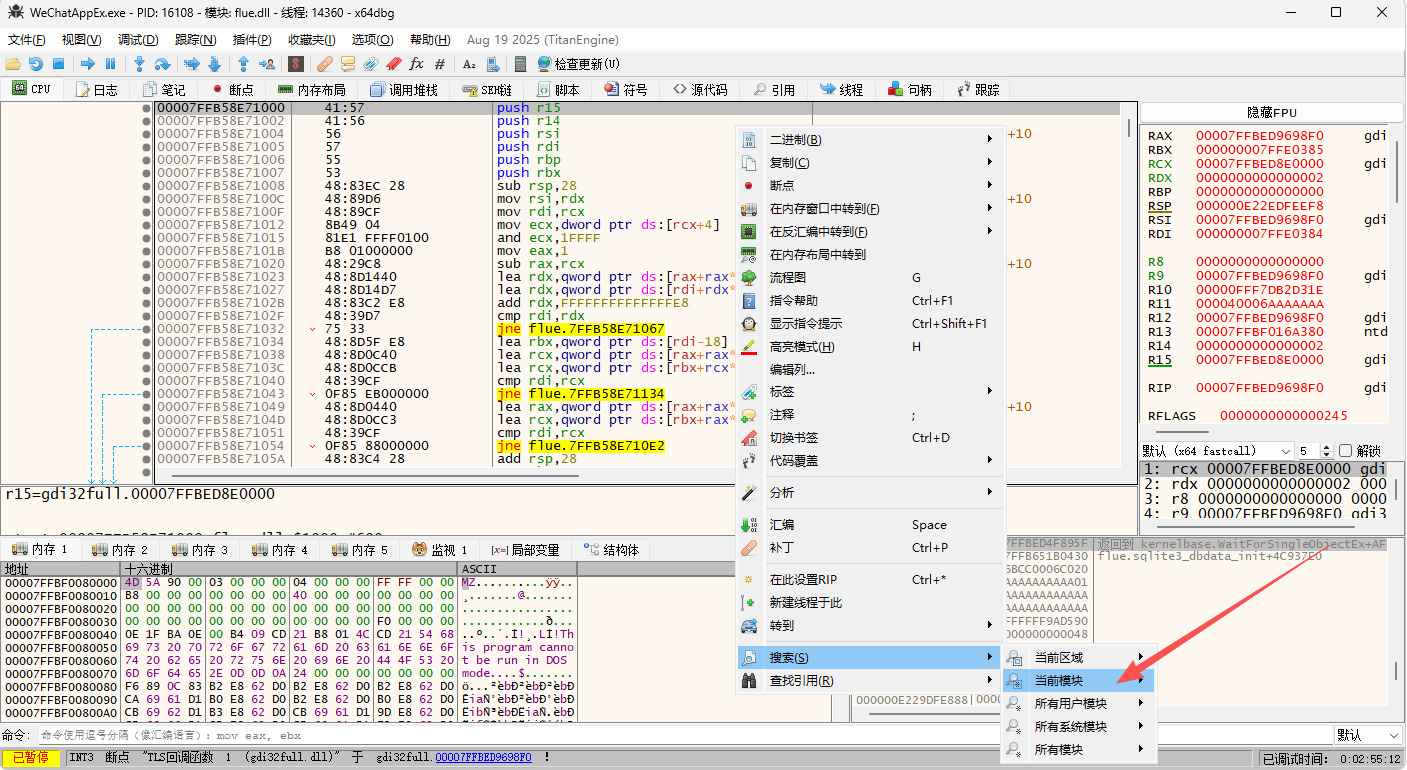Open the String references Az icon

(x=468, y=64)
